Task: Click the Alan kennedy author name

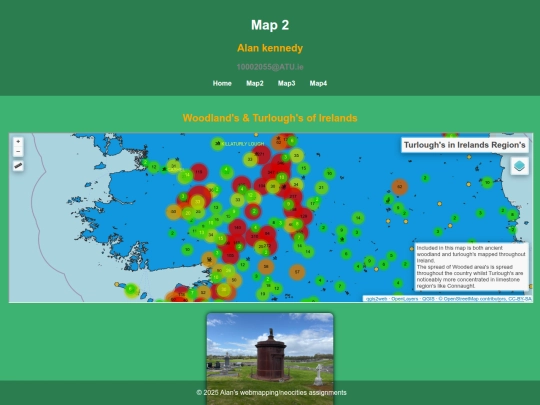Action: click(x=270, y=48)
